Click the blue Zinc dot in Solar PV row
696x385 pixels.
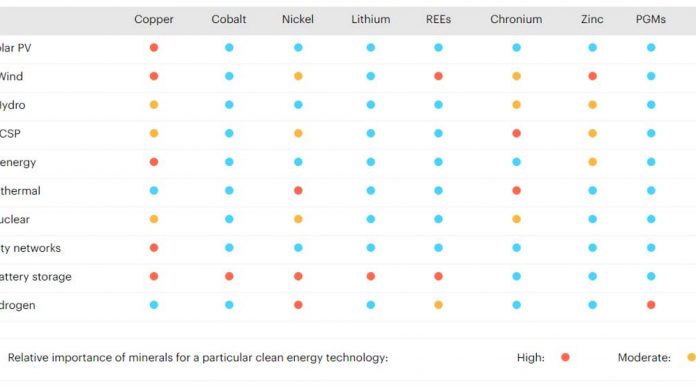pos(593,48)
